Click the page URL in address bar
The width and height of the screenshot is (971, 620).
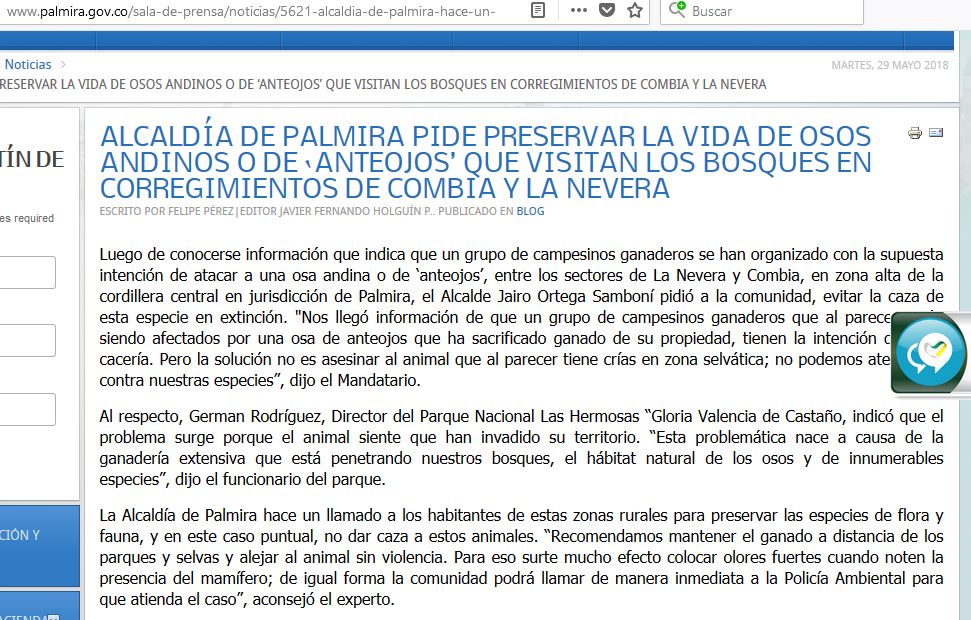(250, 11)
